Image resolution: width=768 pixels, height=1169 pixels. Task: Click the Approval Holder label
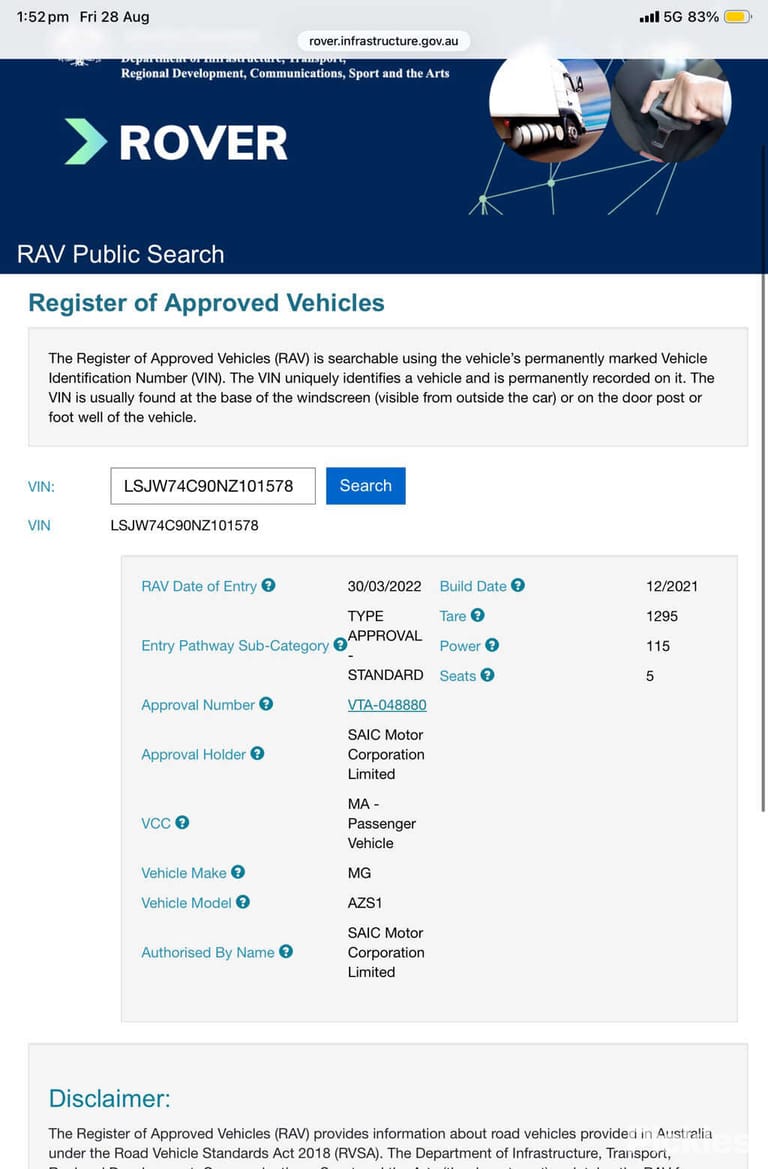pos(193,754)
